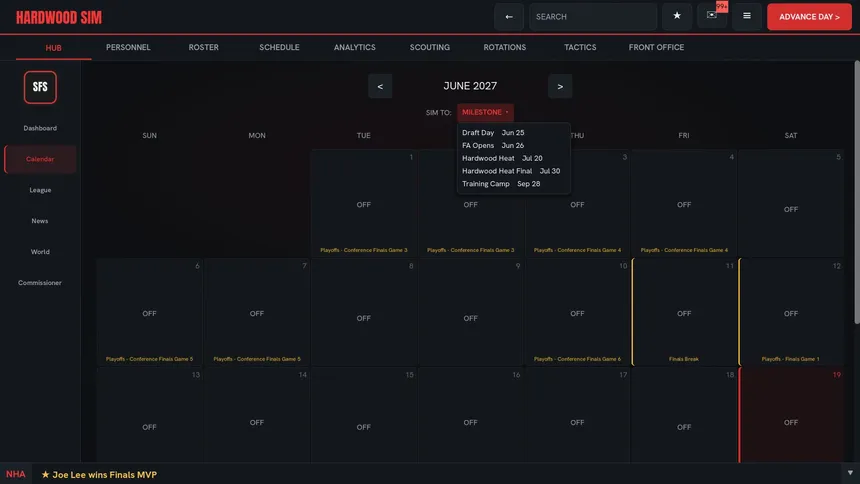Image resolution: width=860 pixels, height=484 pixels.
Task: Click the SFS team logo
Action: coord(40,87)
